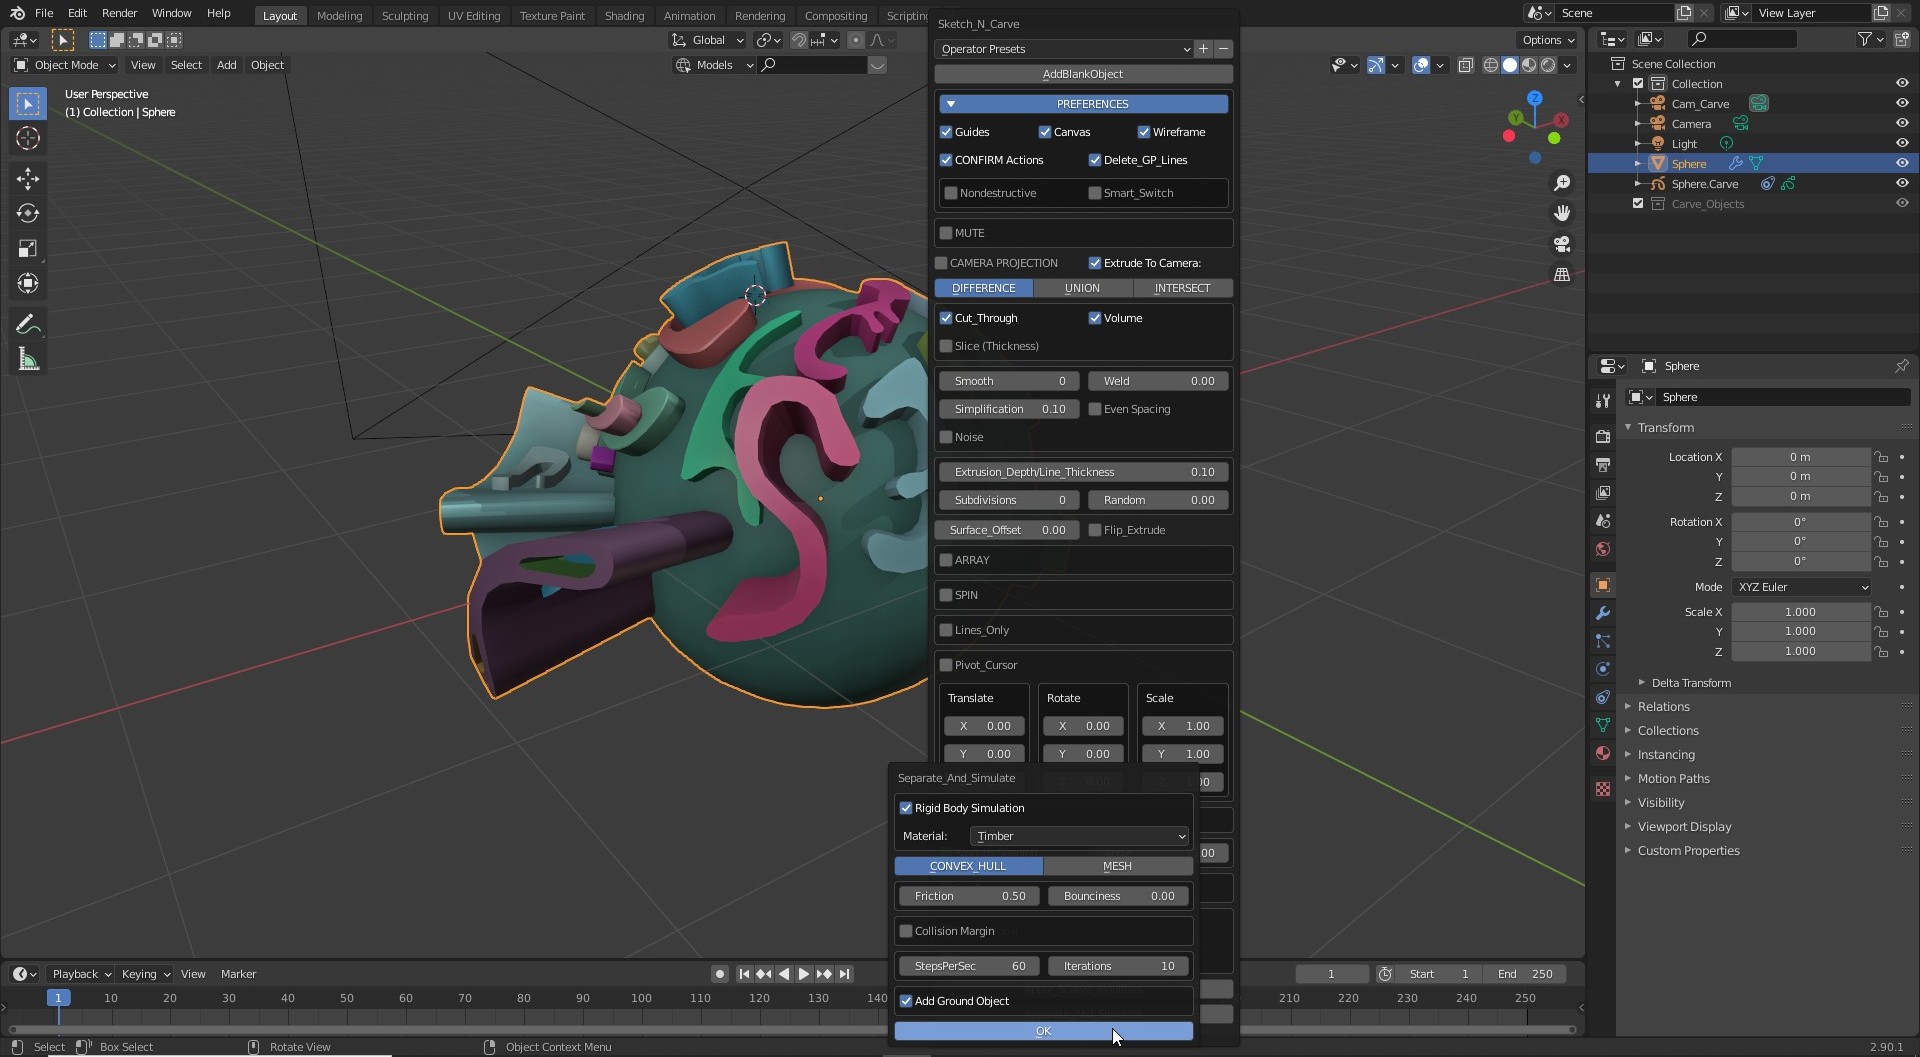The image size is (1920, 1057).
Task: Open the Render menu
Action: (119, 13)
